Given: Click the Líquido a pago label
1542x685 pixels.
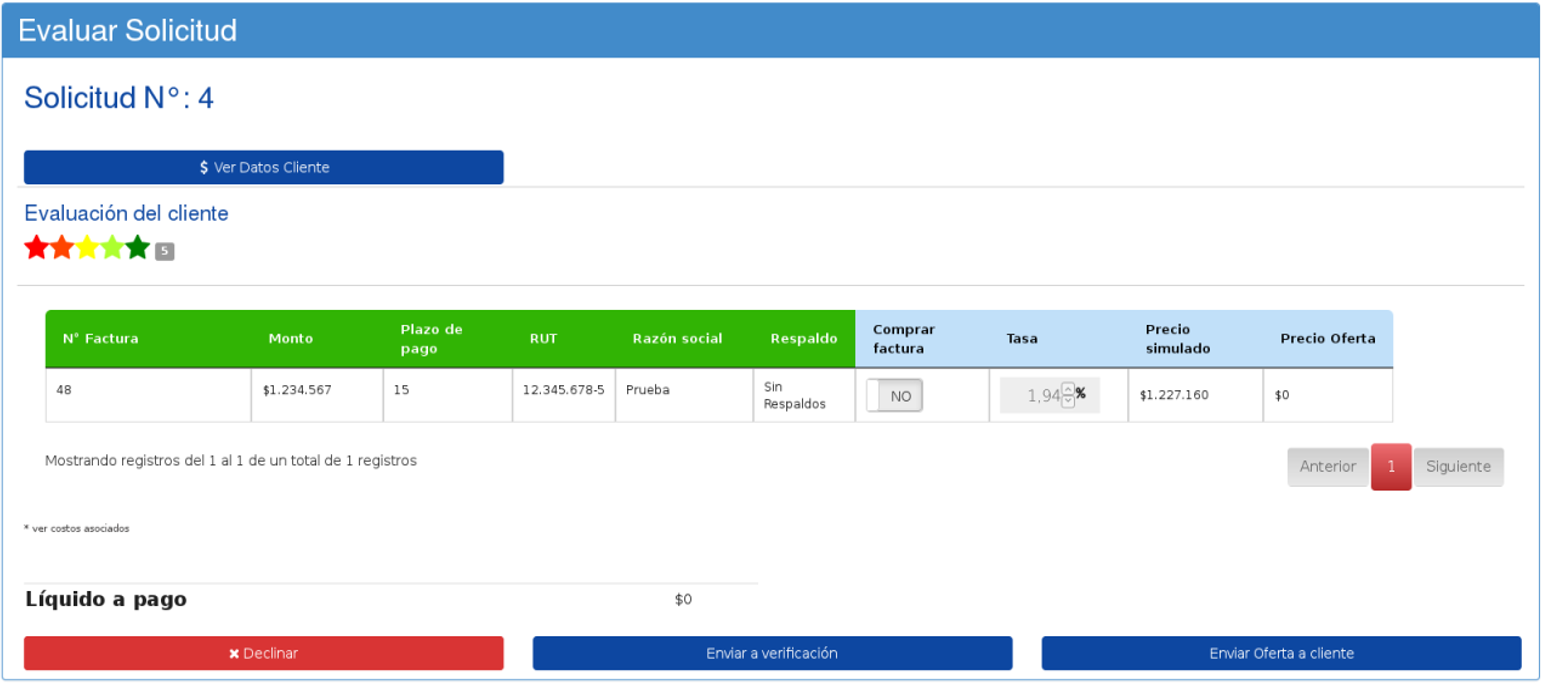Looking at the screenshot, I should pyautogui.click(x=106, y=600).
